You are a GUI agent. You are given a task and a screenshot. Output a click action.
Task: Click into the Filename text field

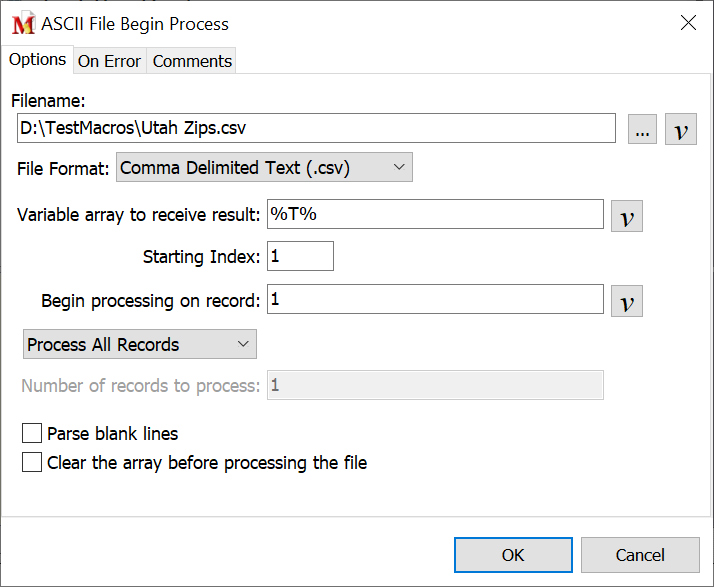(x=316, y=129)
